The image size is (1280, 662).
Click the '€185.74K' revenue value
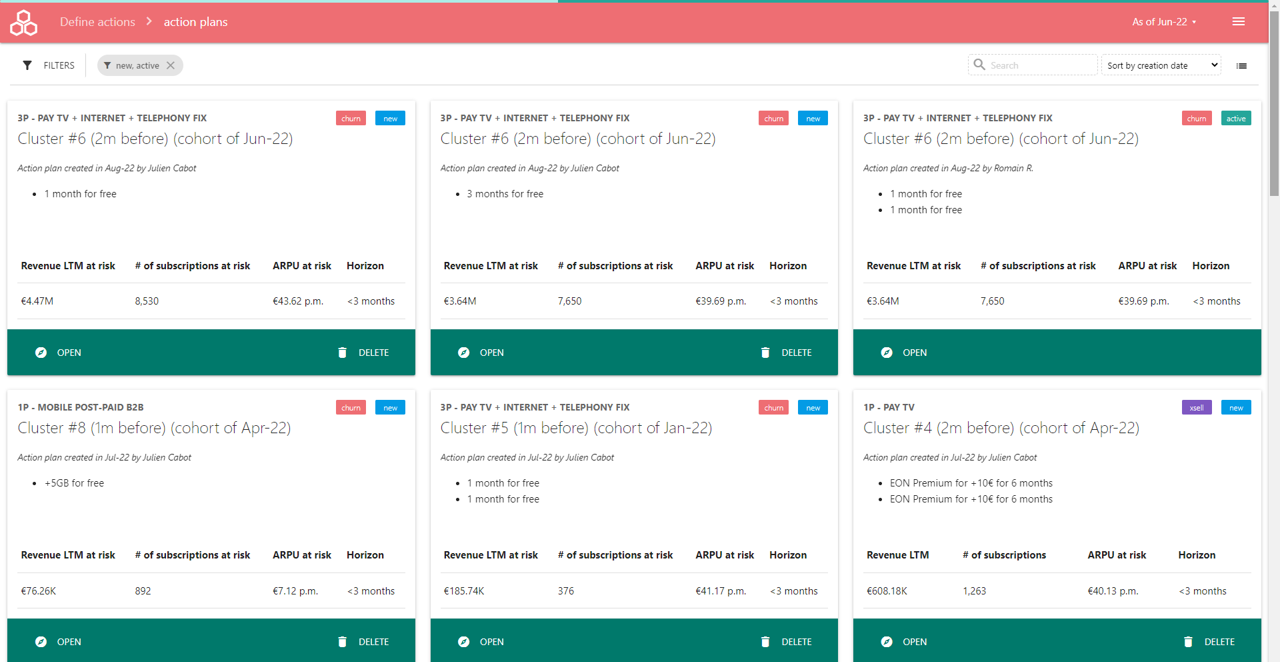[x=464, y=591]
